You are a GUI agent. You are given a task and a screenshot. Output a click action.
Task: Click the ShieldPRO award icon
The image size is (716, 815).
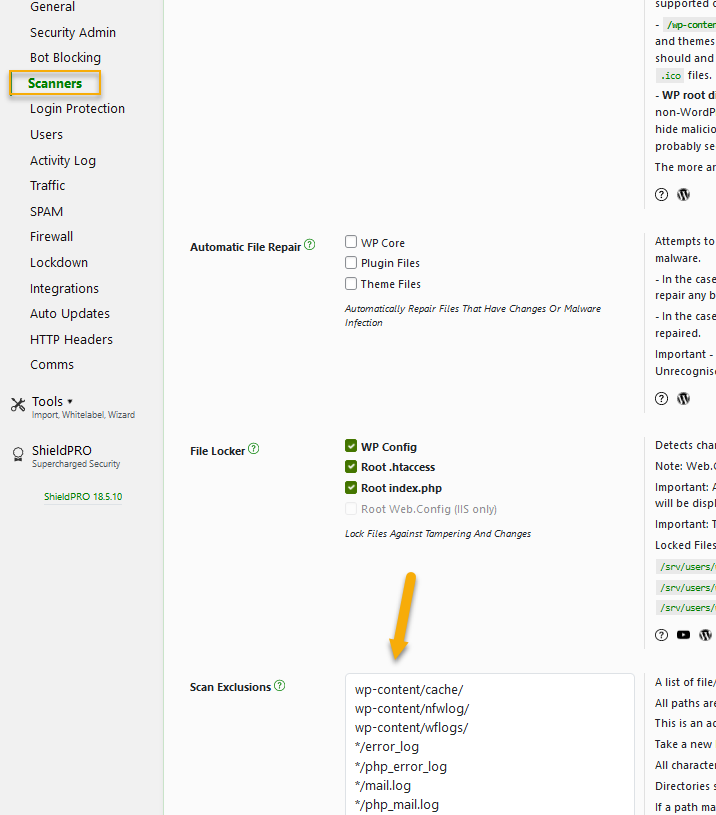(x=18, y=454)
